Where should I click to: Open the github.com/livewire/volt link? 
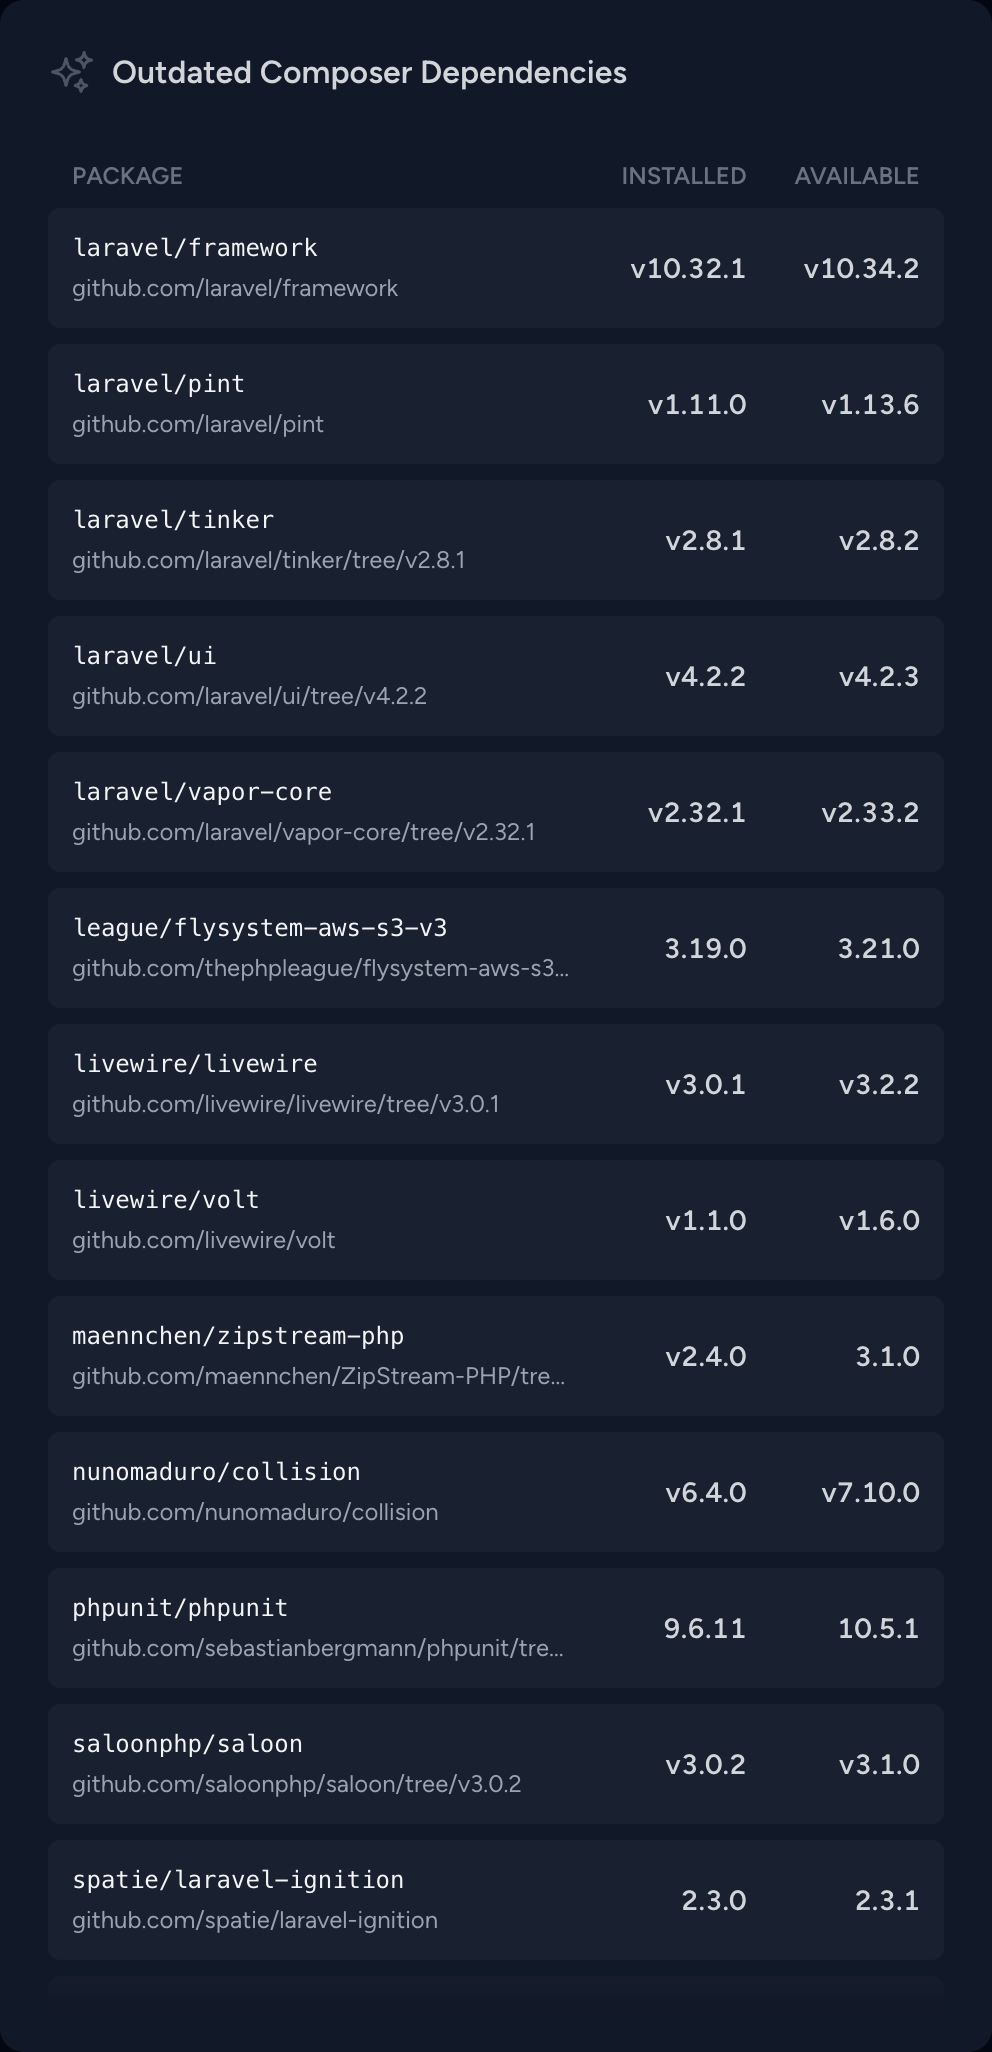tap(203, 1241)
